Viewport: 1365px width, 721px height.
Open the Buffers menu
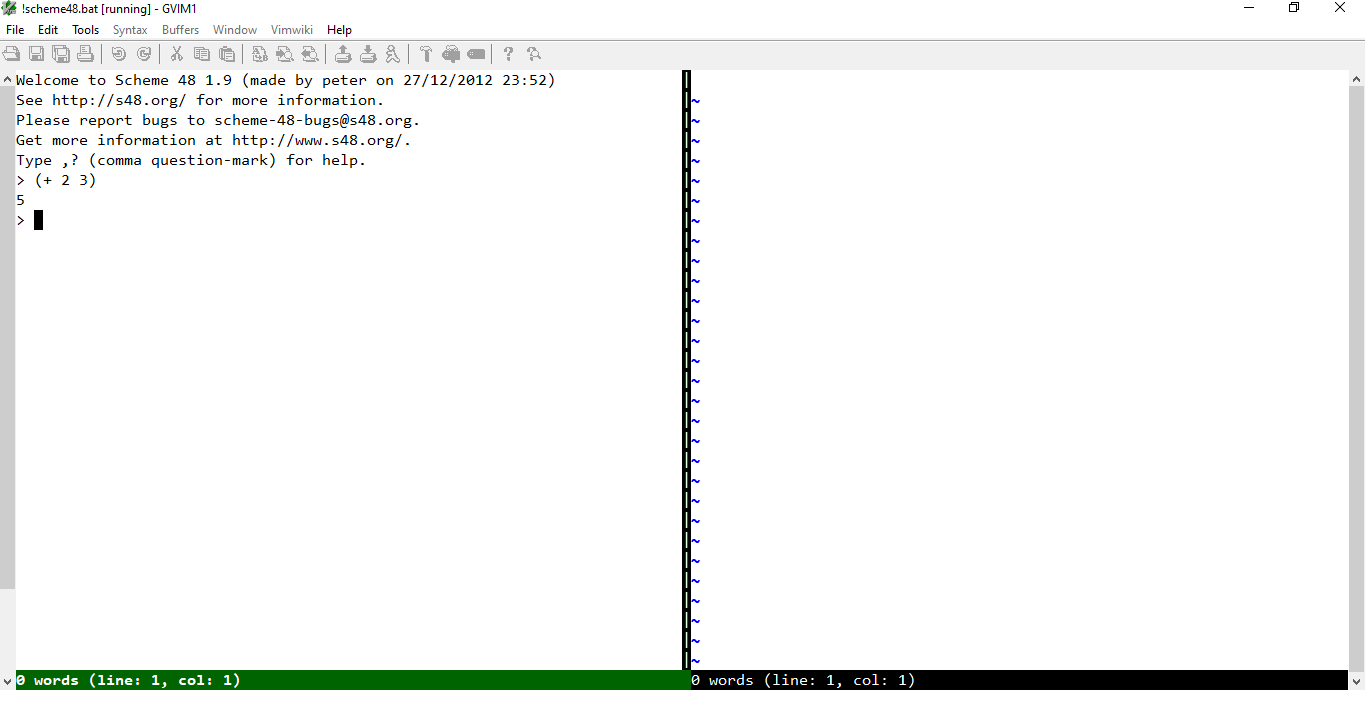(181, 30)
